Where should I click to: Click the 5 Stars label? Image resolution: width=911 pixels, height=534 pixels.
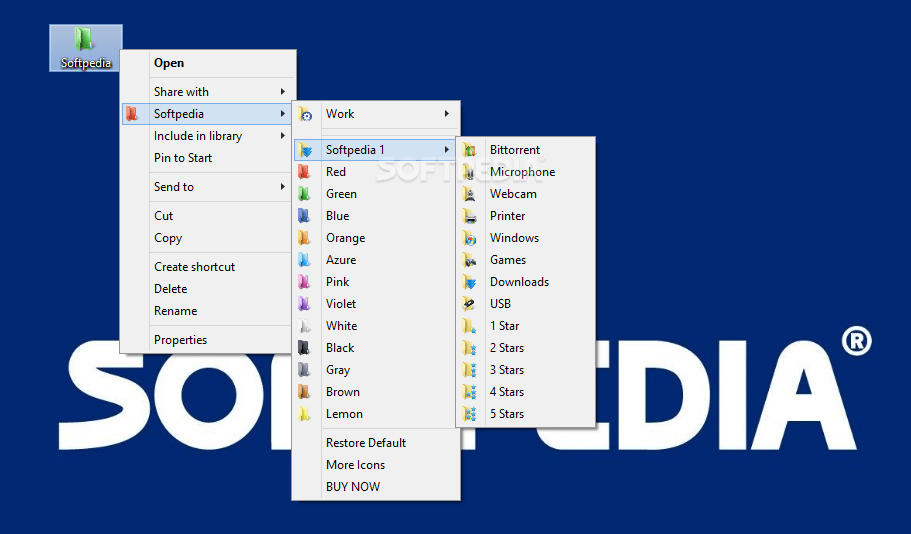(x=507, y=414)
